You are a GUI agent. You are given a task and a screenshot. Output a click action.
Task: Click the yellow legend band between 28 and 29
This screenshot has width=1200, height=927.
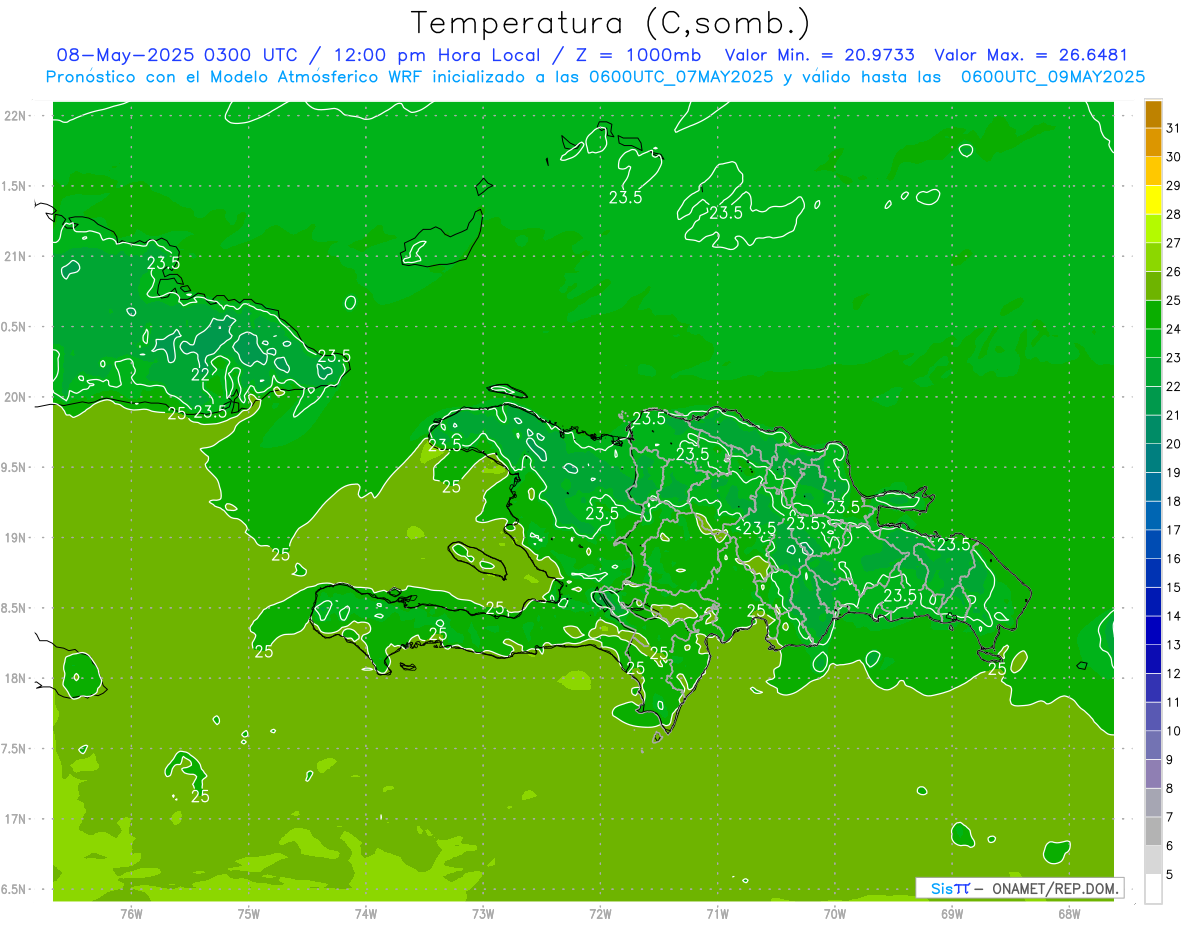tap(1153, 200)
